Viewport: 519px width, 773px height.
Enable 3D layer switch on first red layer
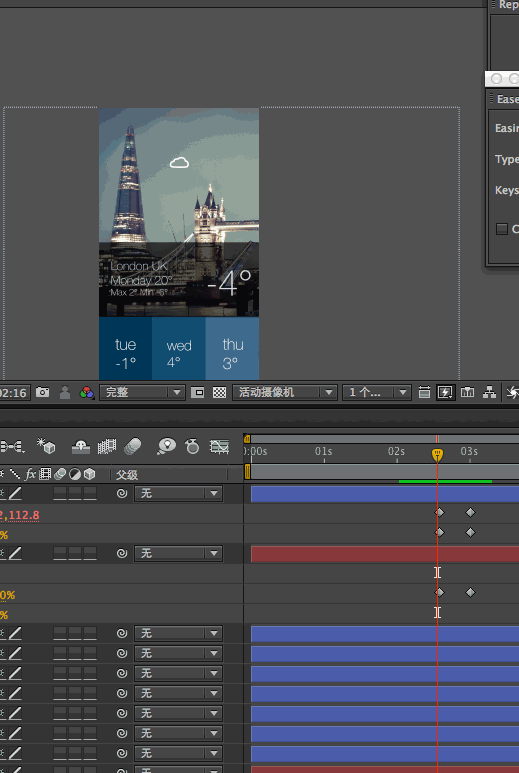[x=90, y=554]
